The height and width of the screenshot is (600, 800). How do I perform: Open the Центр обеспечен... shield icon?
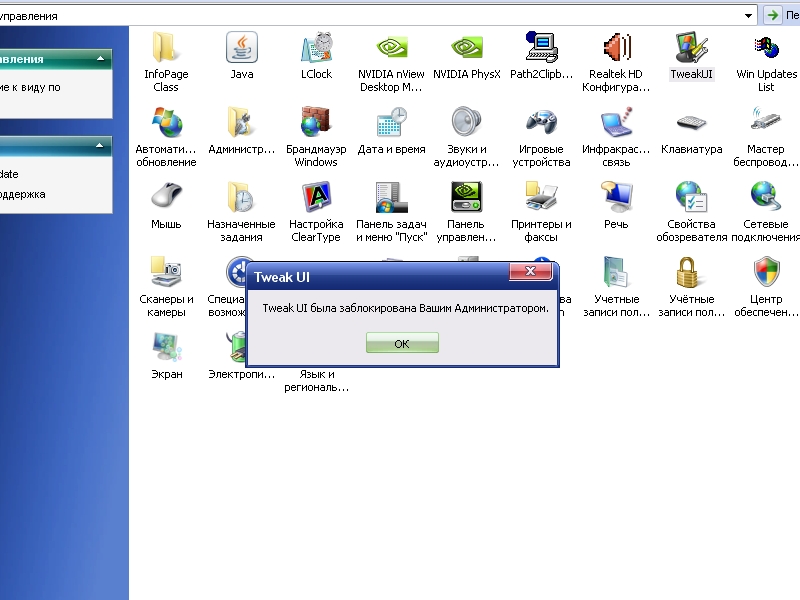(766, 272)
